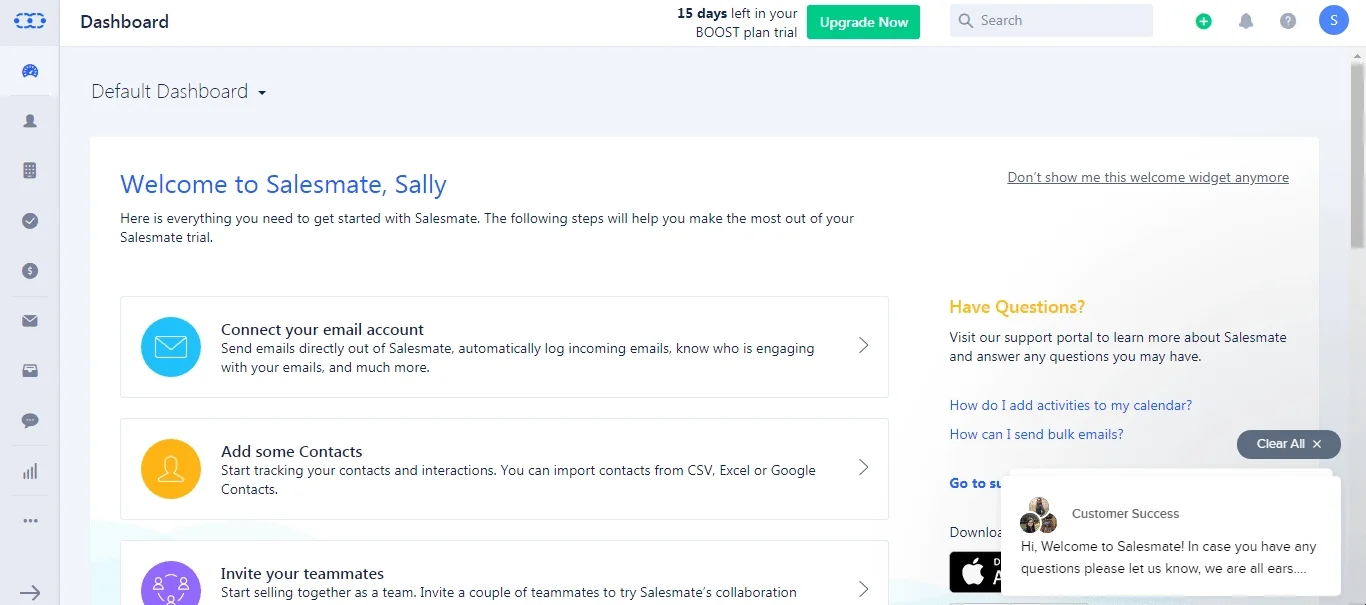Open 'How can I send bulk emails?' link

1036,434
